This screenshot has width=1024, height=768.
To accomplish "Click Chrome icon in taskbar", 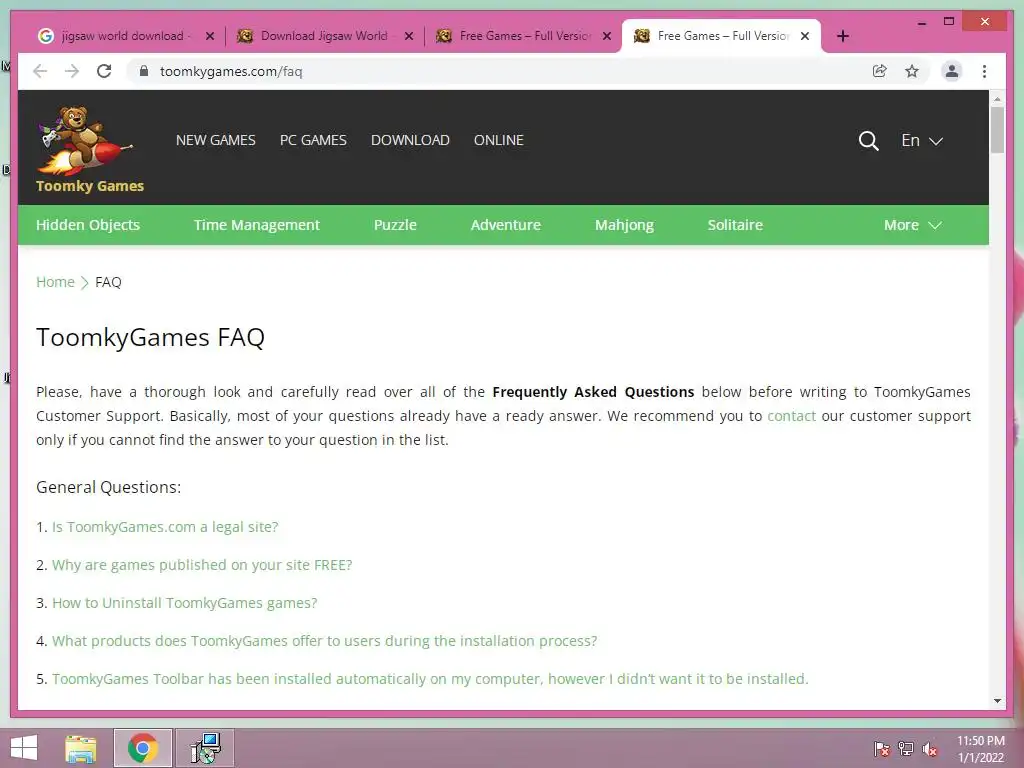I will [143, 748].
